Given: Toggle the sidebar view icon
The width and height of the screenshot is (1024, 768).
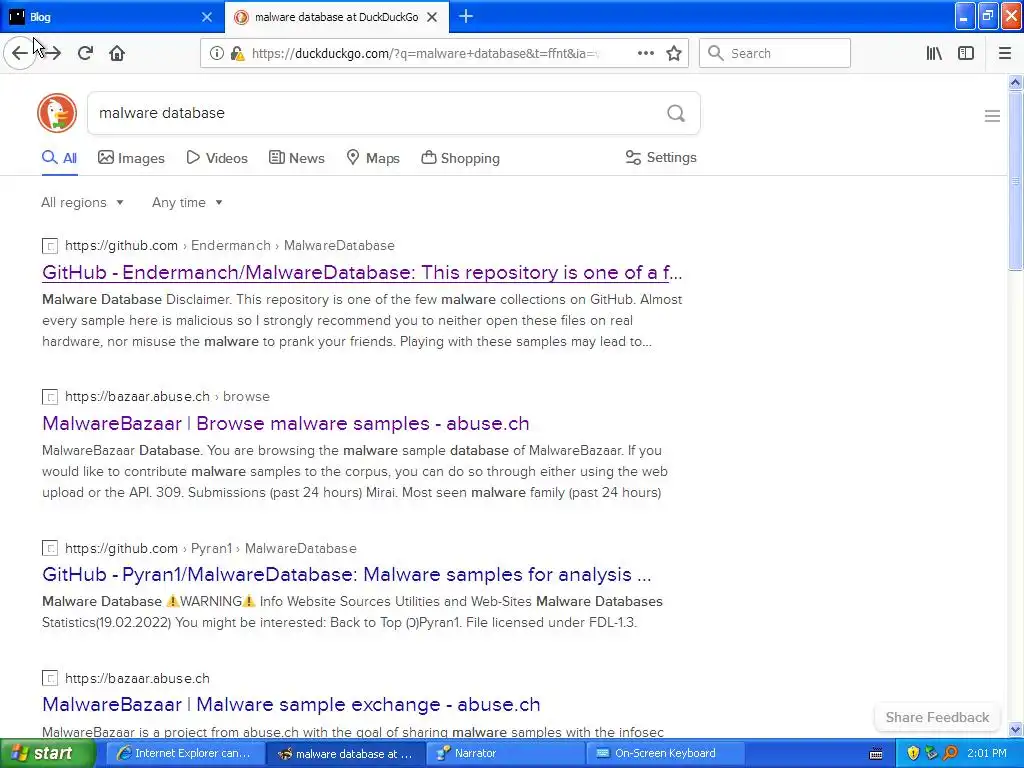Looking at the screenshot, I should pyautogui.click(x=966, y=53).
